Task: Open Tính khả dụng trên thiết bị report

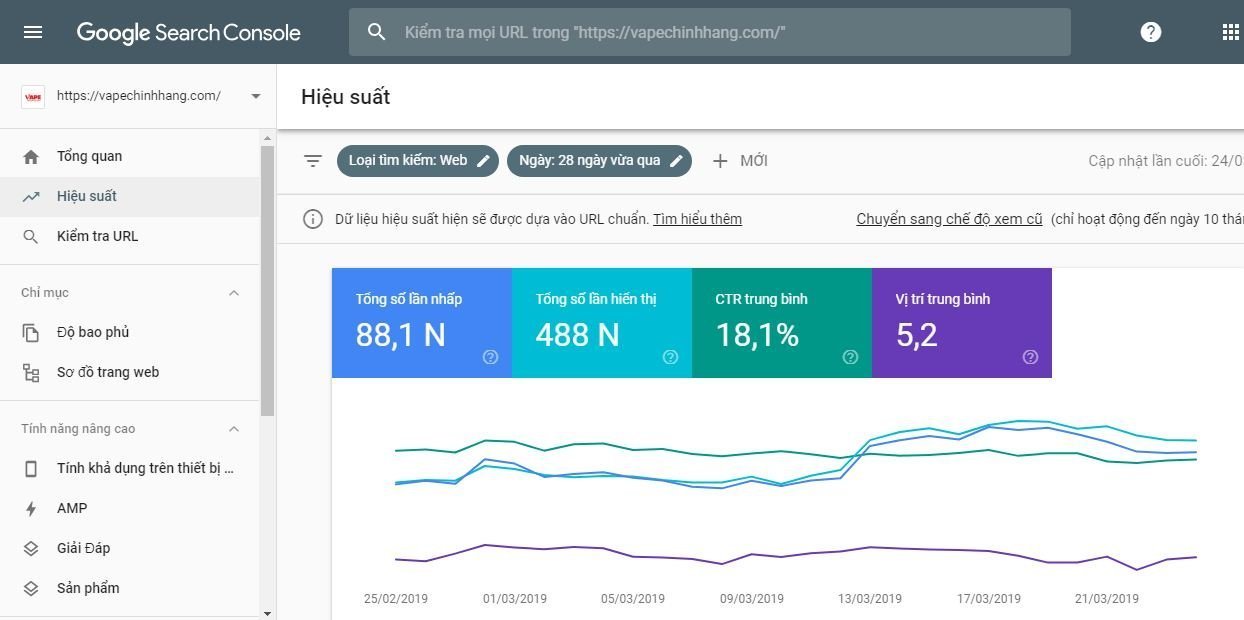Action: click(x=129, y=468)
